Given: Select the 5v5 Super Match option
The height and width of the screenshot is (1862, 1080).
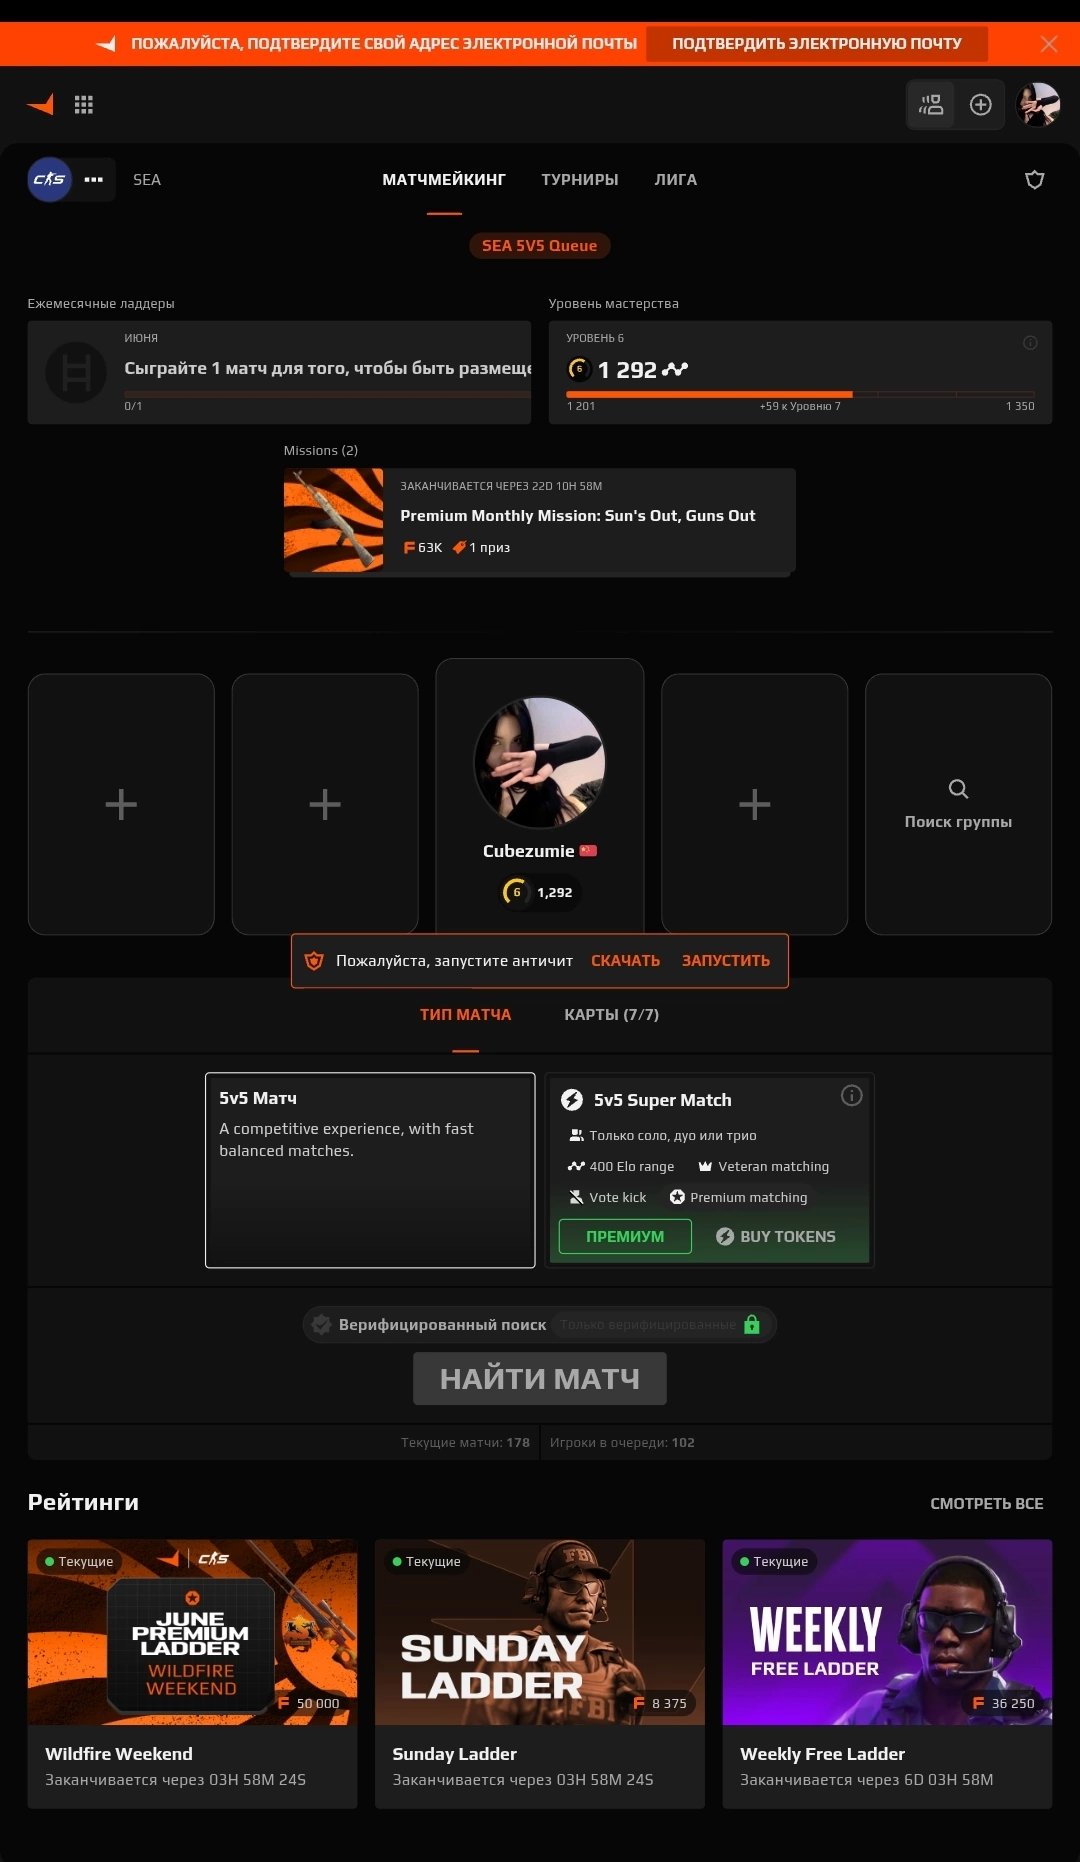Looking at the screenshot, I should click(710, 1170).
